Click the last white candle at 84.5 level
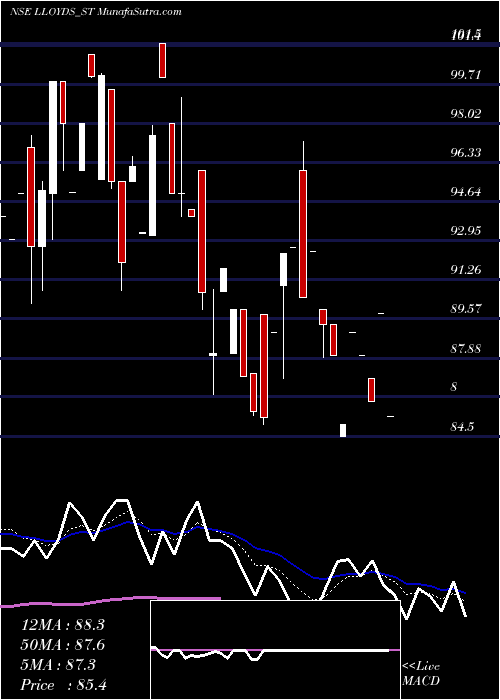Image resolution: width=500 pixels, height=700 pixels. click(x=343, y=430)
